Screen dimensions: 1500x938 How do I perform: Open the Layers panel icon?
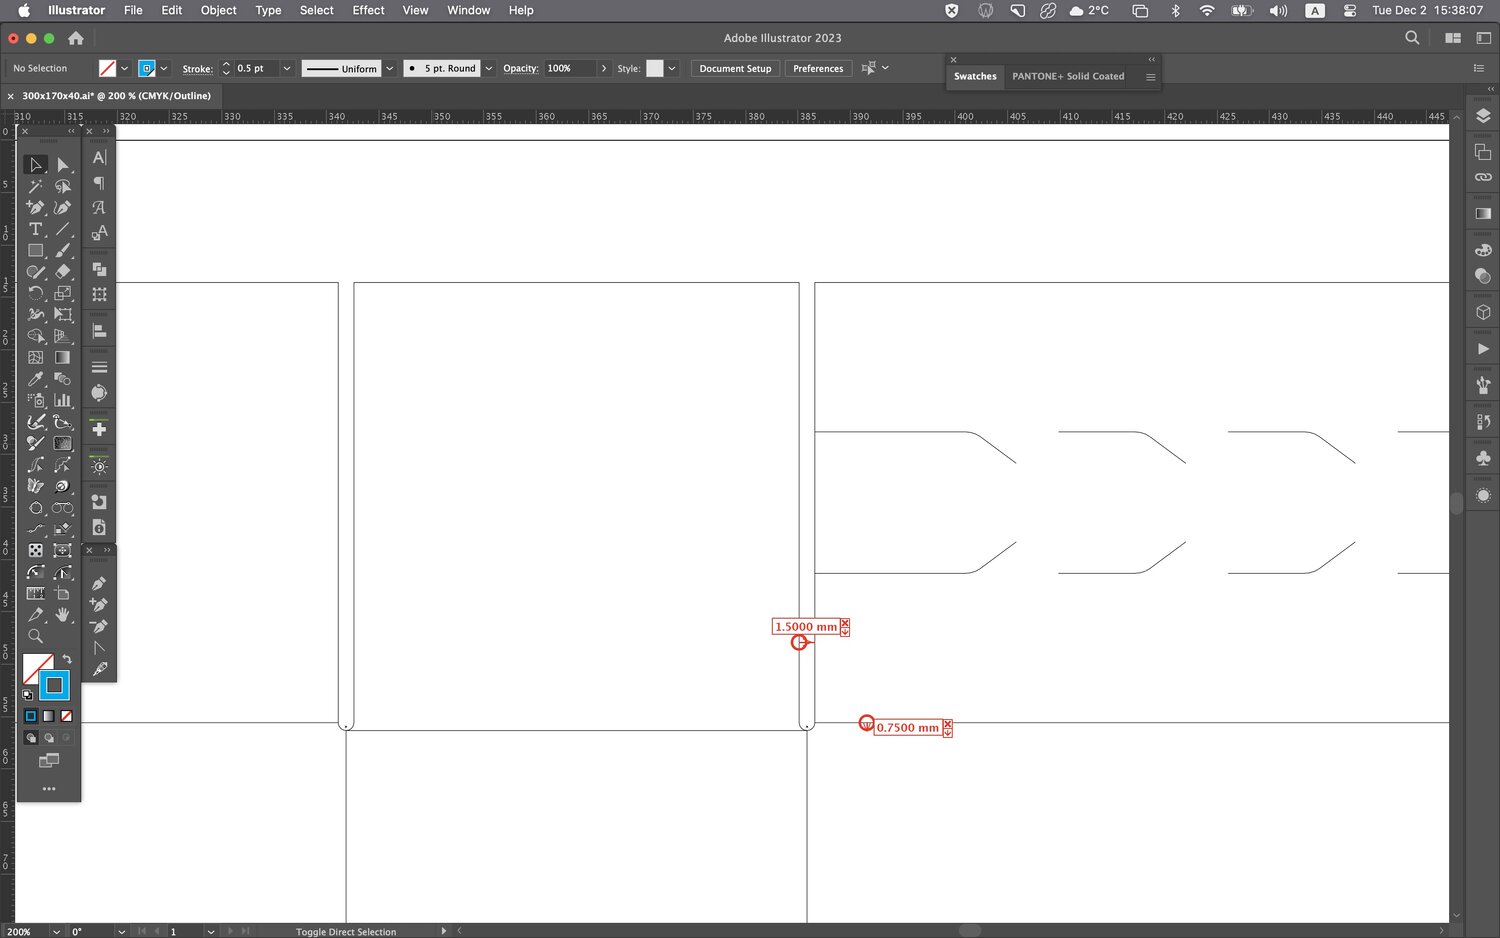coord(1483,116)
